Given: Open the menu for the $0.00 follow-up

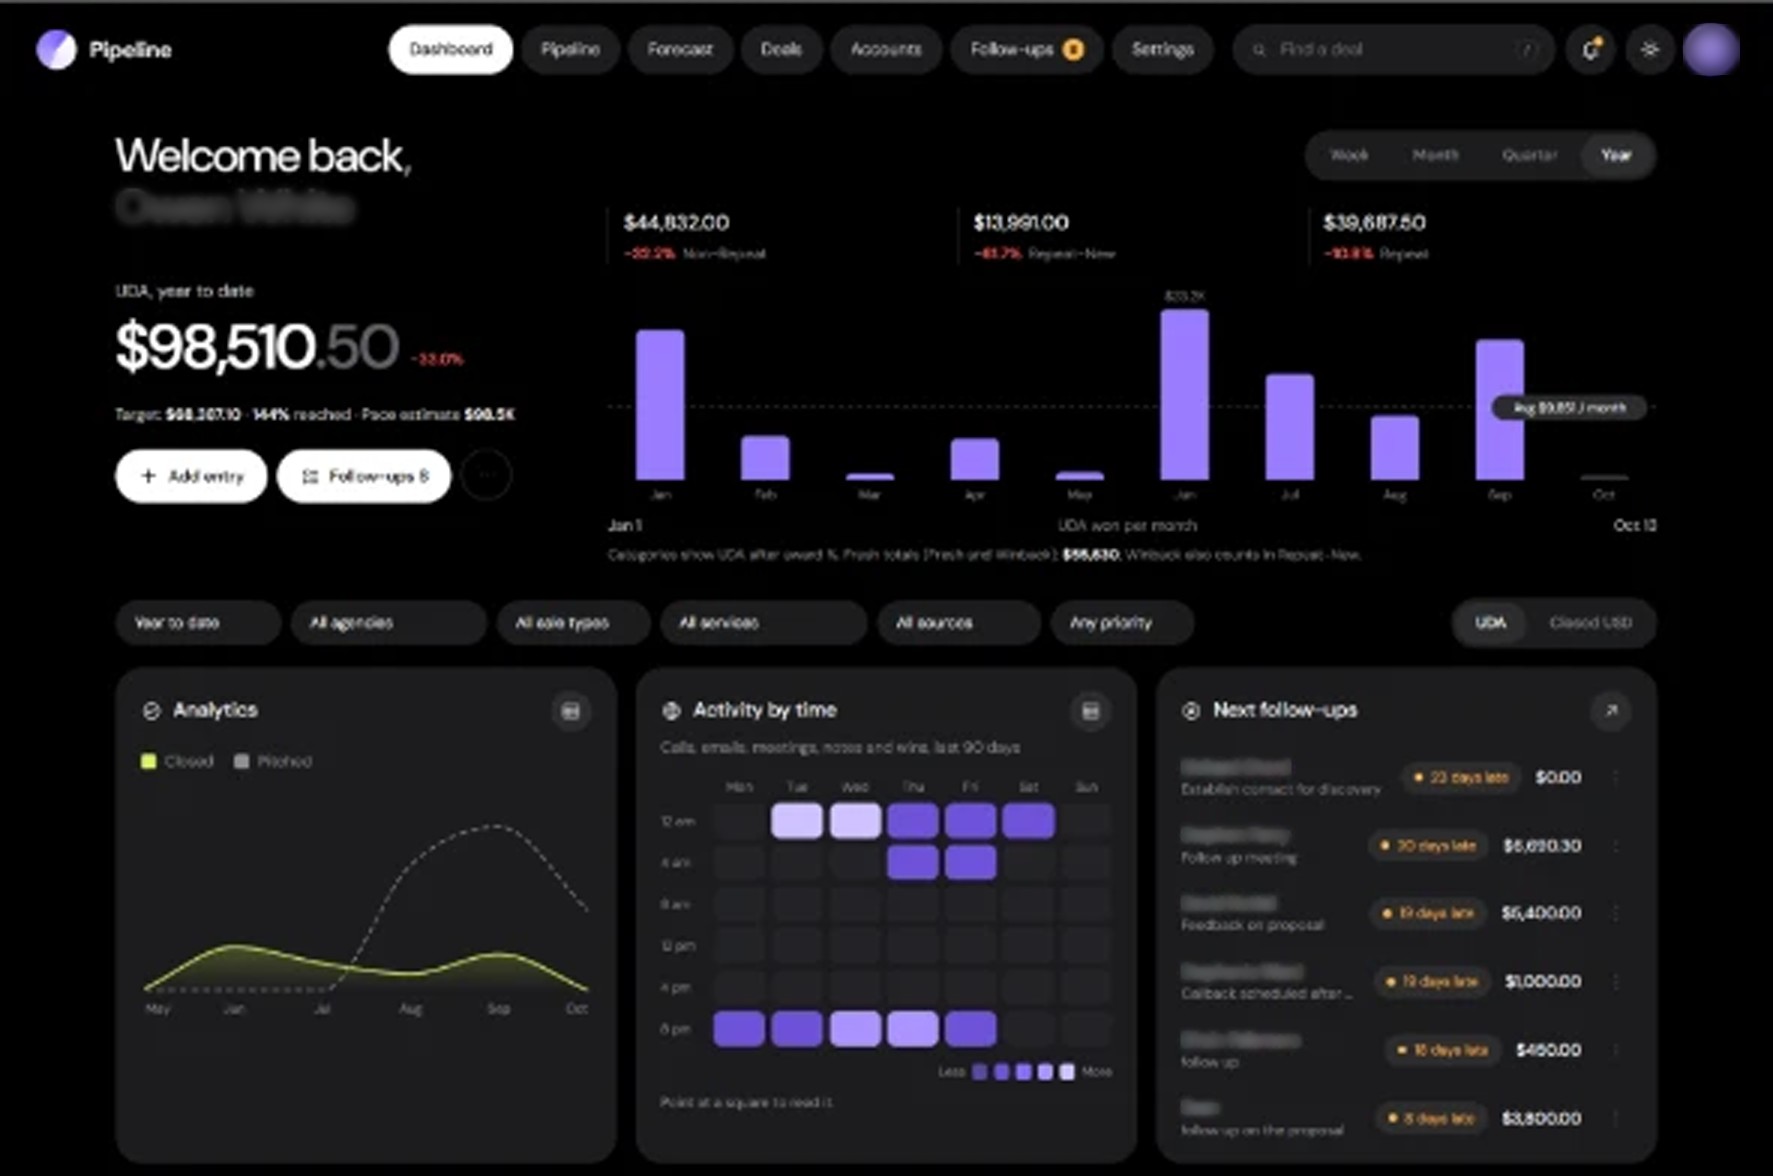Looking at the screenshot, I should tap(1616, 777).
